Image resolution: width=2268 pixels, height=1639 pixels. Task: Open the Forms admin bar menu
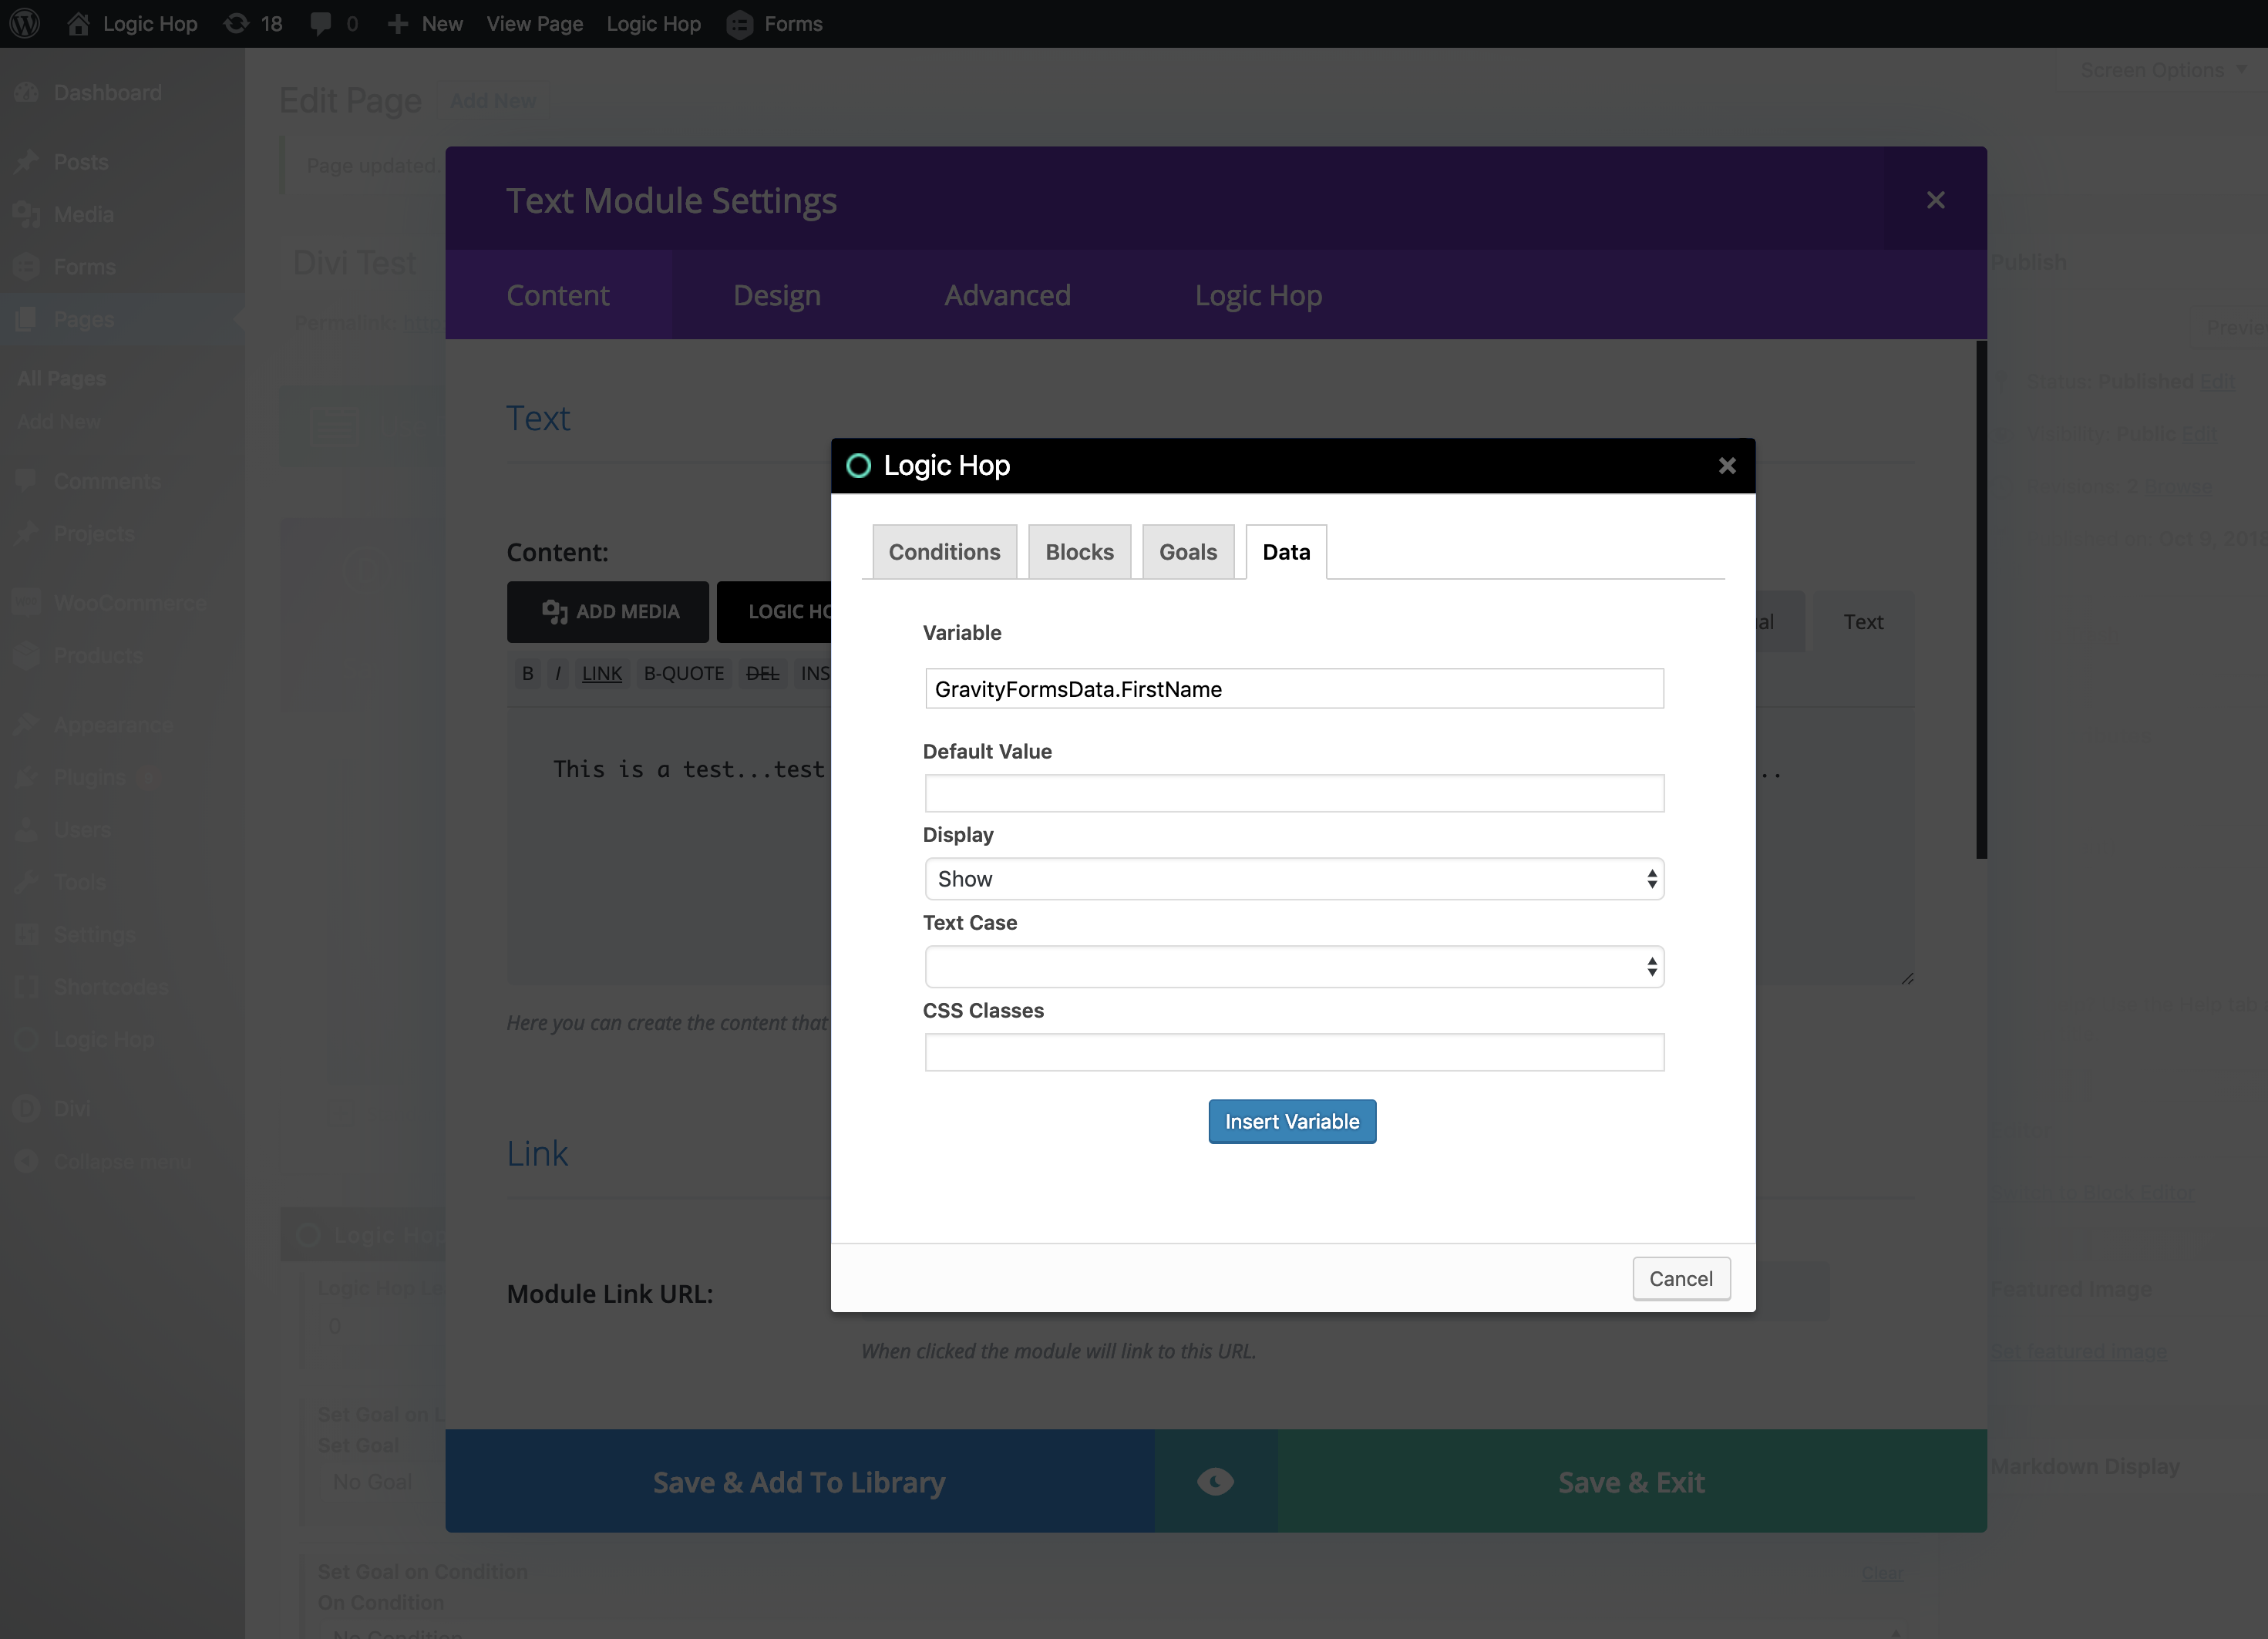774,23
